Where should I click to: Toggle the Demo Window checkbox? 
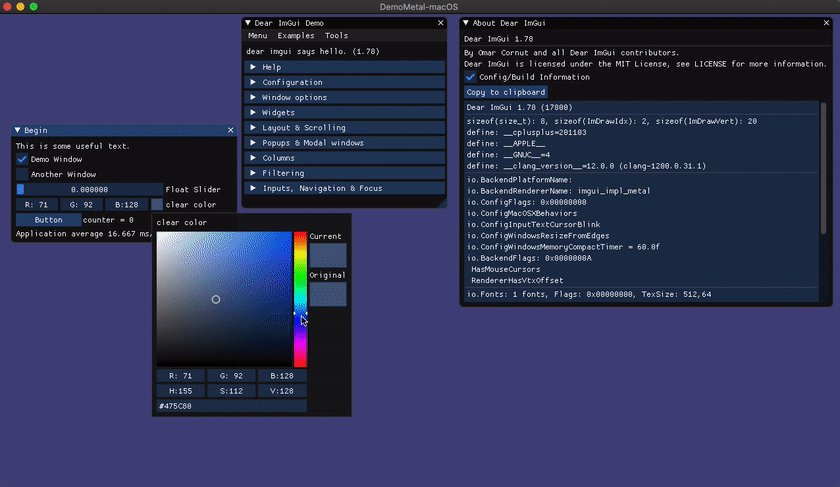(21, 159)
